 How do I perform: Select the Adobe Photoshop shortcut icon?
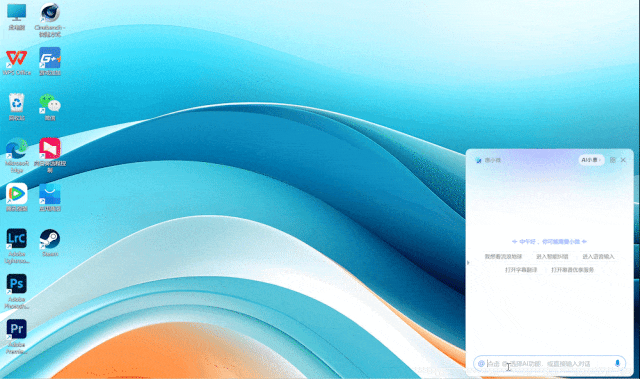coord(17,284)
